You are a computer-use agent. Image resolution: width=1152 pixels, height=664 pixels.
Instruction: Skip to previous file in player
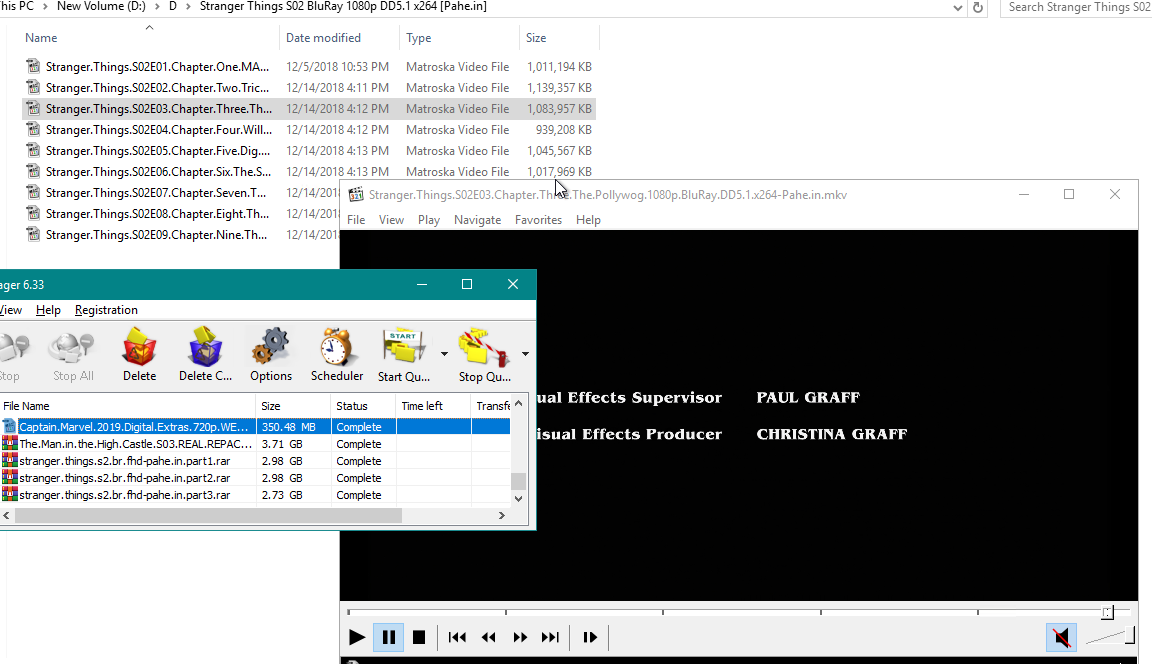(457, 638)
